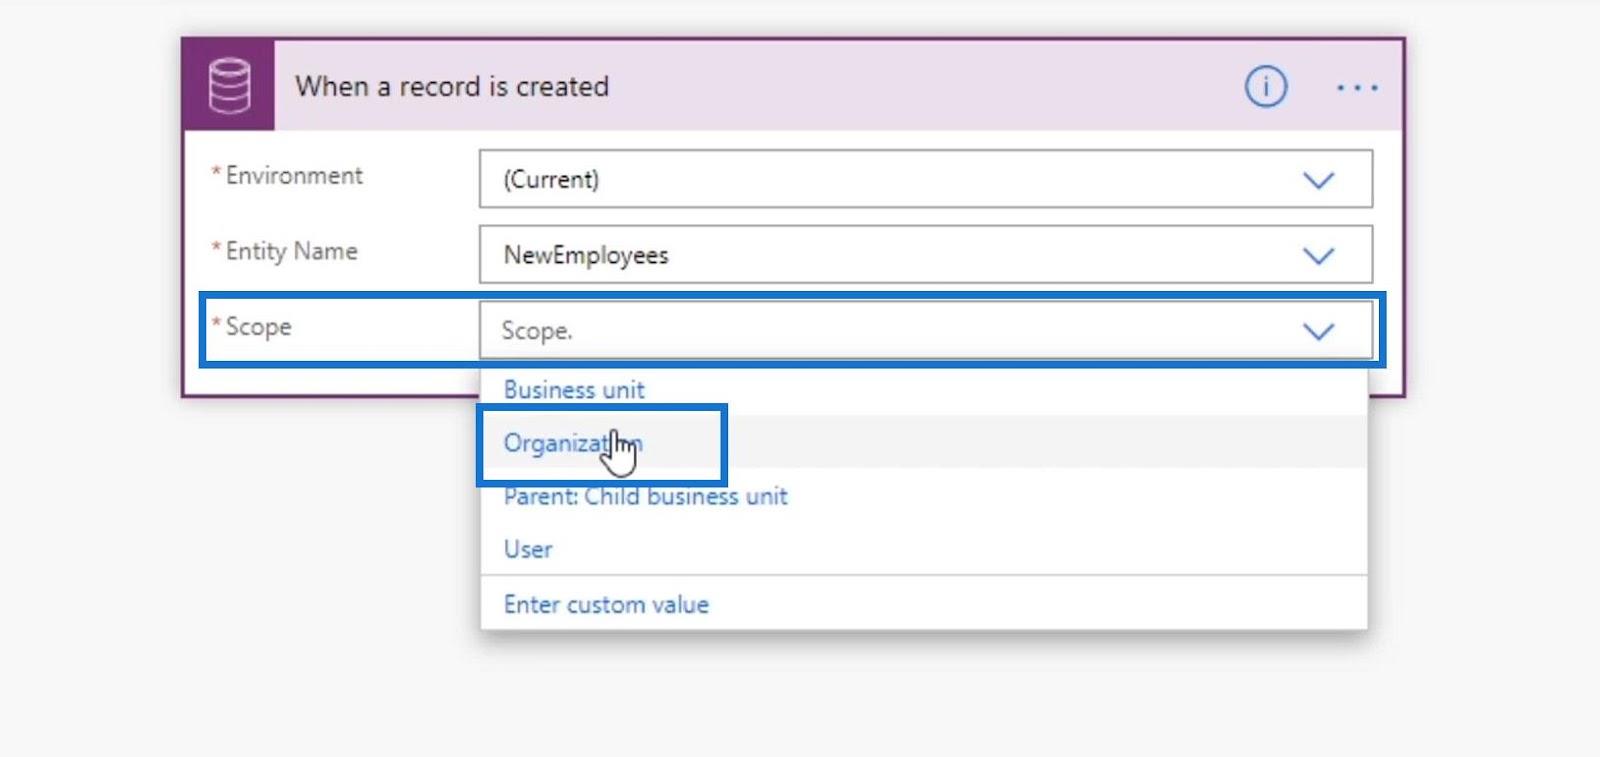Viewport: 1600px width, 757px height.
Task: Expand the Entity Name dropdown chevron
Action: (x=1318, y=256)
